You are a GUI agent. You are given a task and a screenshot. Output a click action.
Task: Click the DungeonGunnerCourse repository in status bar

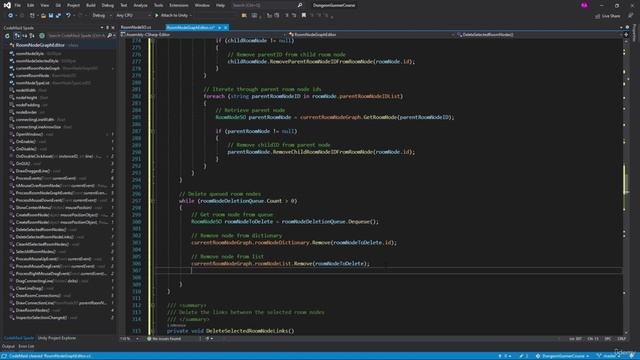point(563,356)
